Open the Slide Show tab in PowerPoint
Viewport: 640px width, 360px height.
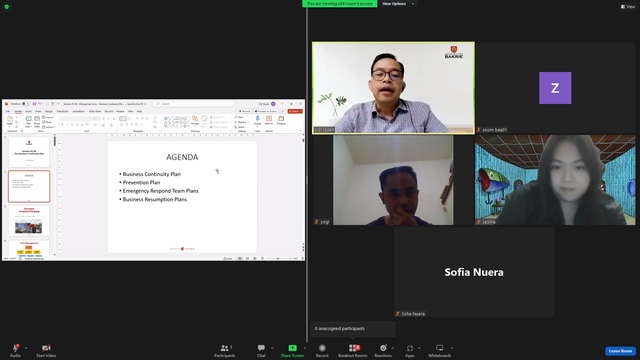[x=95, y=111]
